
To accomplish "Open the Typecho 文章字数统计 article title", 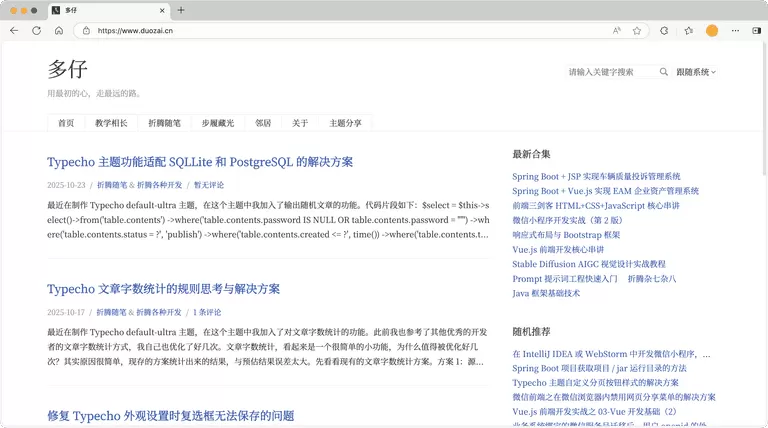I will pyautogui.click(x=163, y=289).
